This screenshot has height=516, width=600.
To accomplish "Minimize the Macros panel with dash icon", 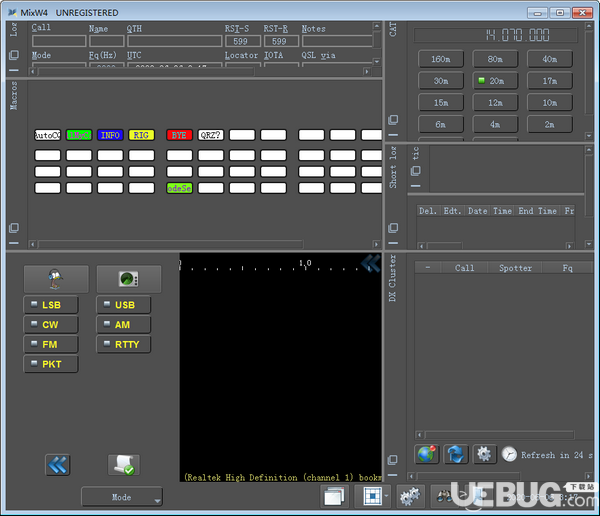I will tap(14, 243).
